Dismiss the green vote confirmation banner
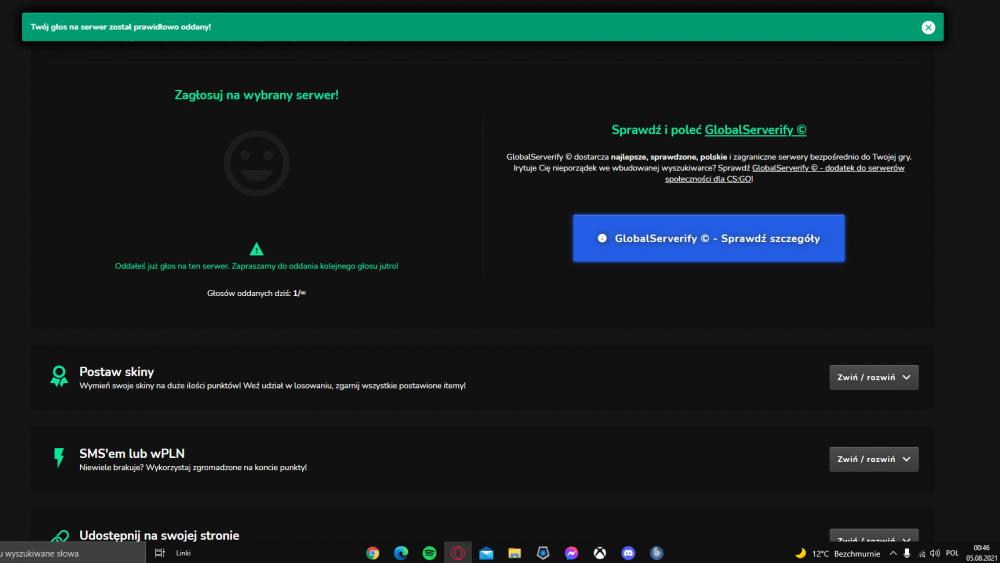This screenshot has width=1000, height=563. click(928, 27)
